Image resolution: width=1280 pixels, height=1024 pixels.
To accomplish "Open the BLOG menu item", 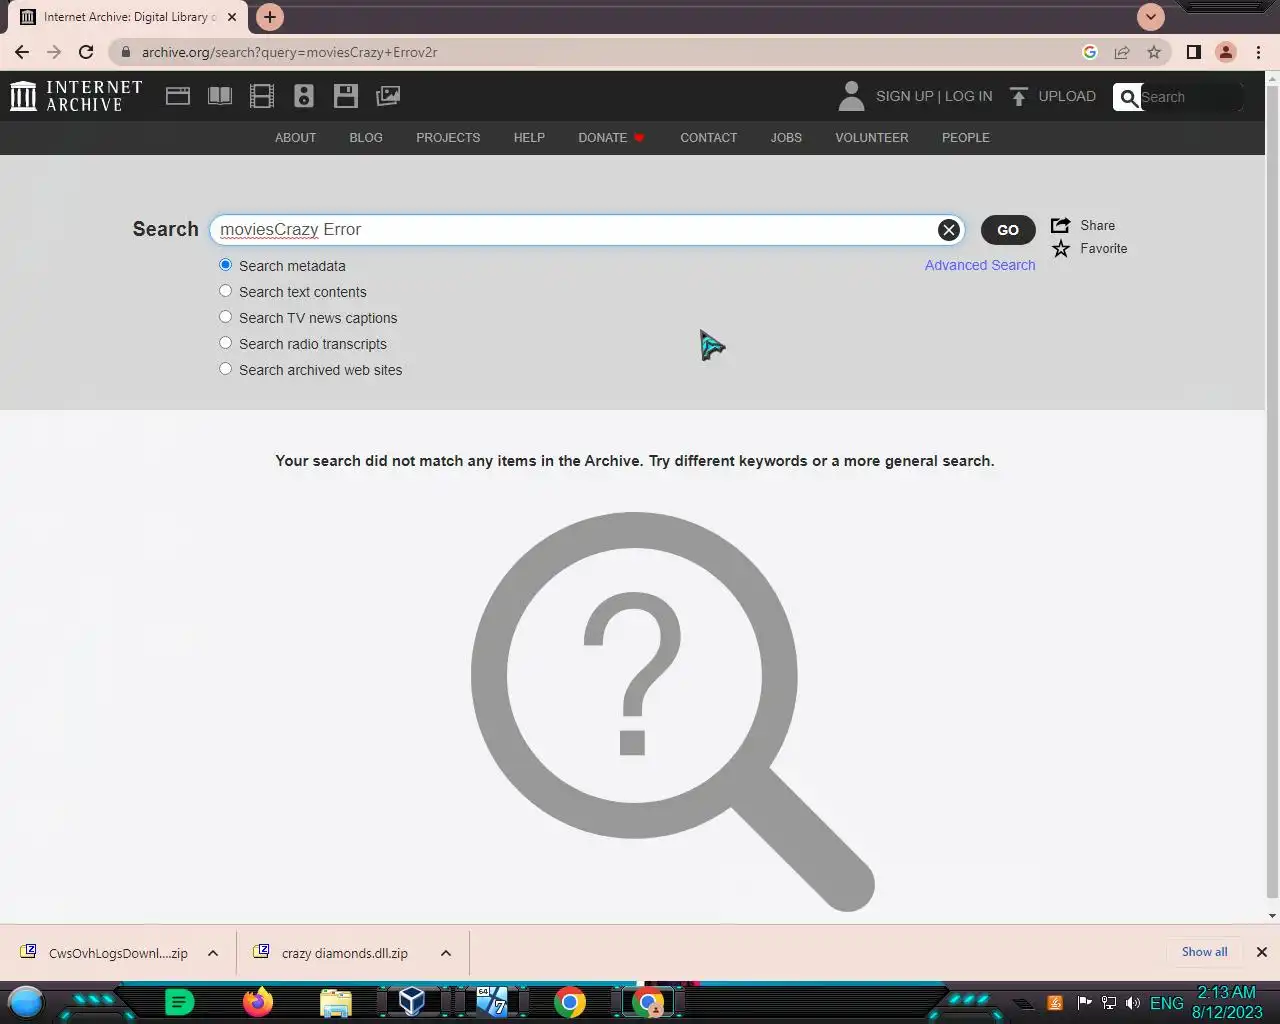I will (366, 138).
